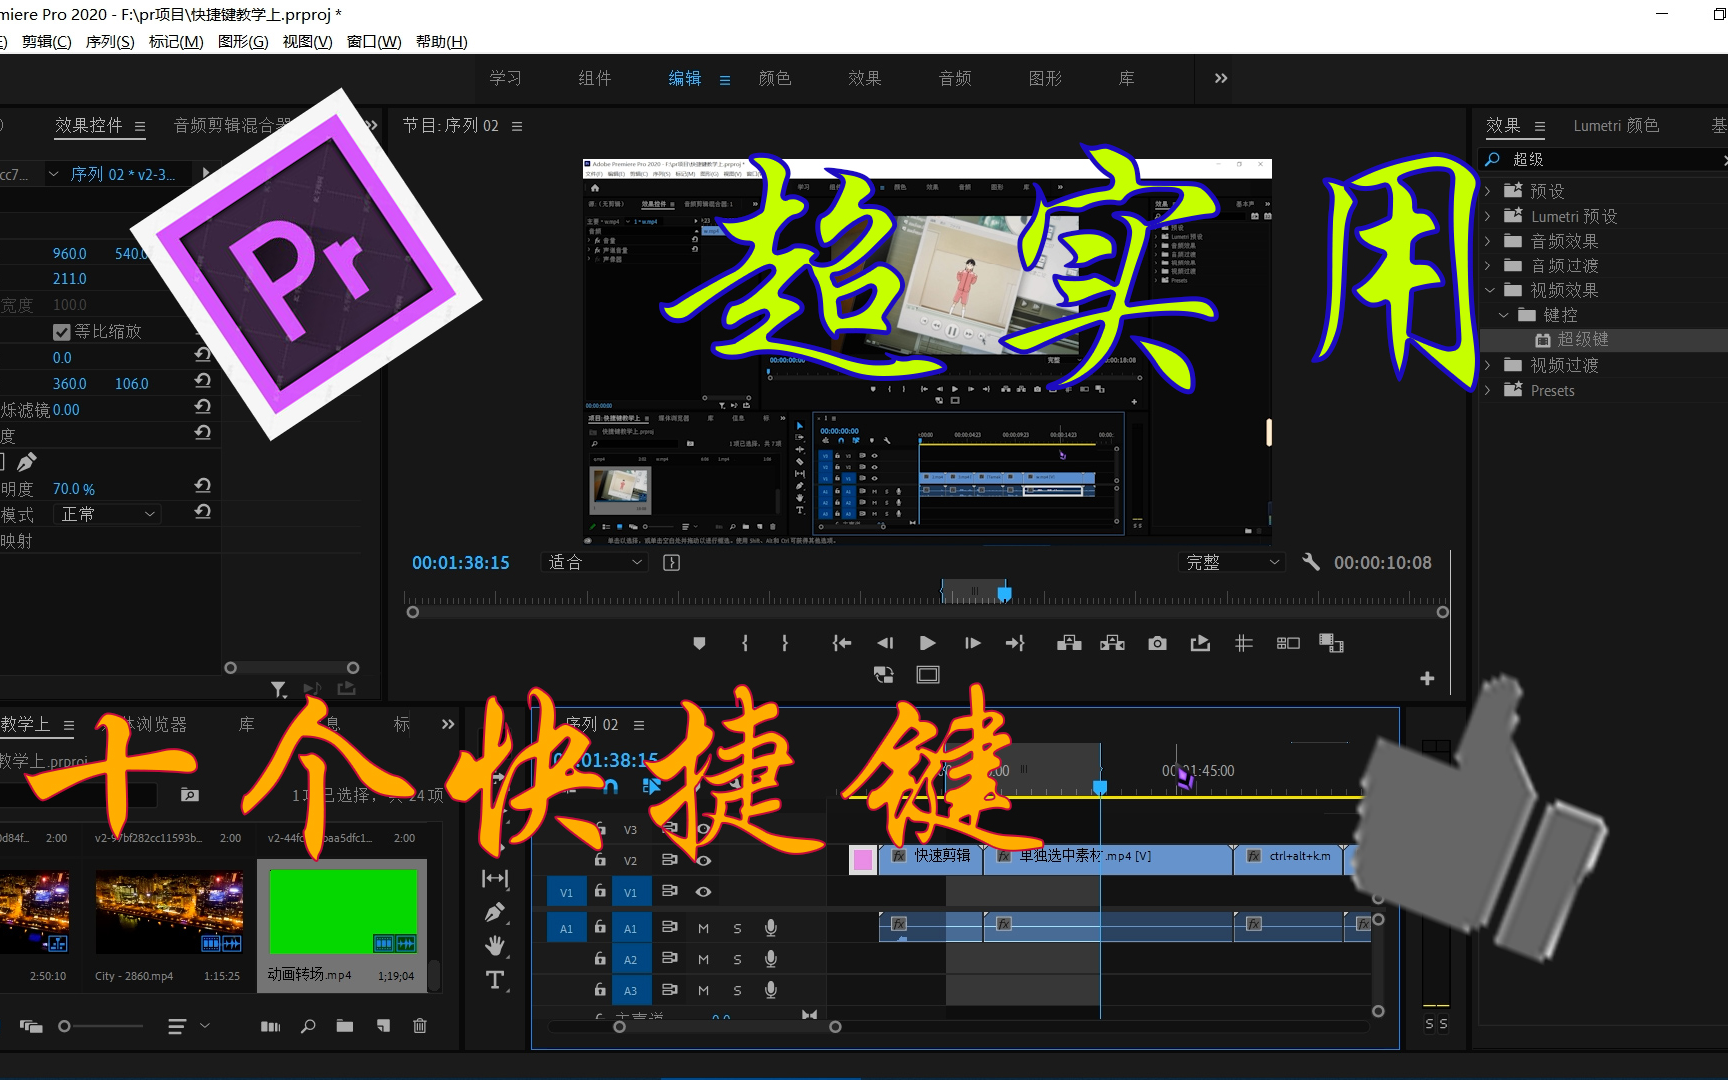Toggle sync lock on track V1
Image resolution: width=1728 pixels, height=1080 pixels.
[x=670, y=891]
